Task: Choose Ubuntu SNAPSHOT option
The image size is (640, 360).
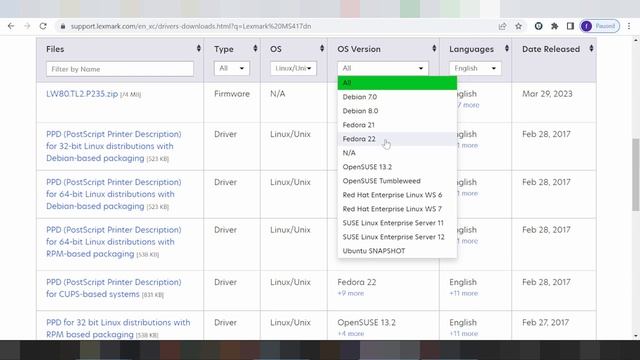Action: (x=397, y=251)
